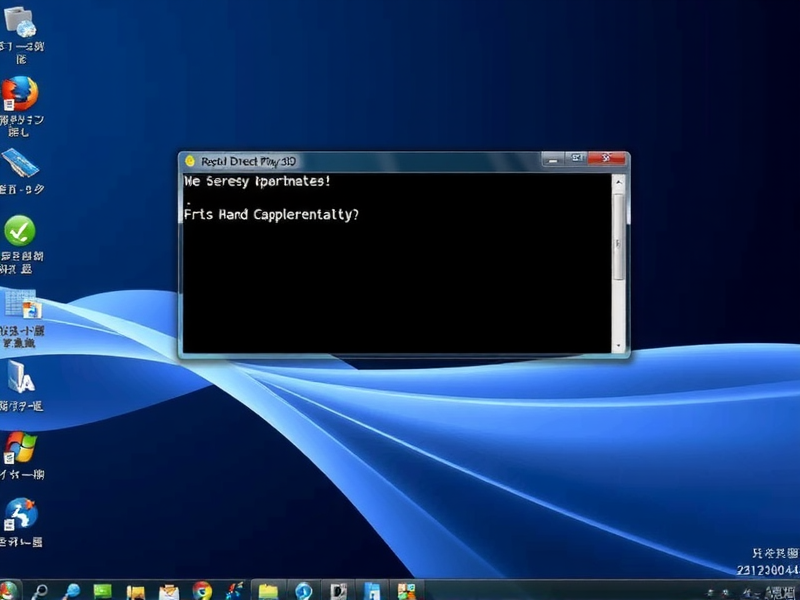Maximize the console window
The image size is (800, 600).
[x=577, y=159]
